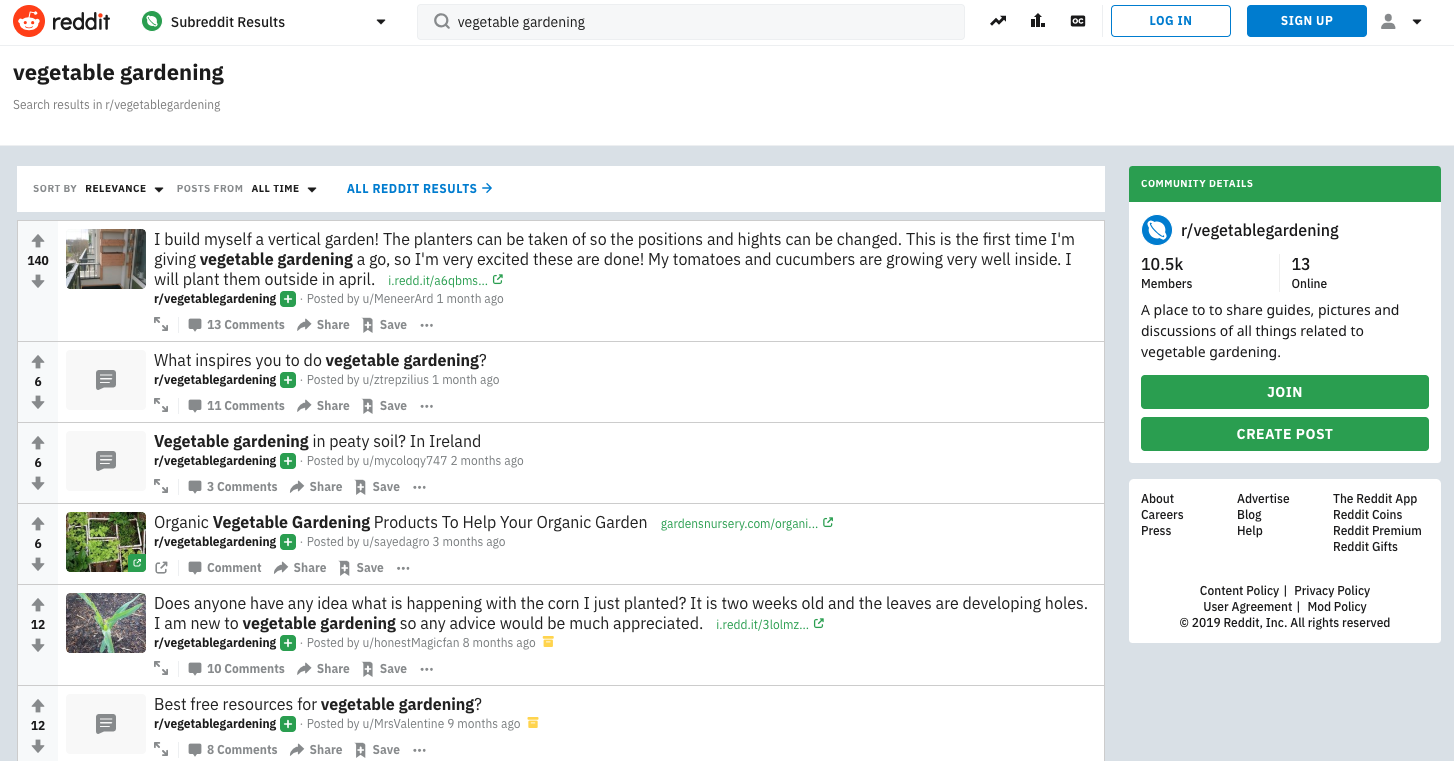Open the Reddit home logo
Image resolution: width=1454 pixels, height=761 pixels.
pyautogui.click(x=62, y=21)
